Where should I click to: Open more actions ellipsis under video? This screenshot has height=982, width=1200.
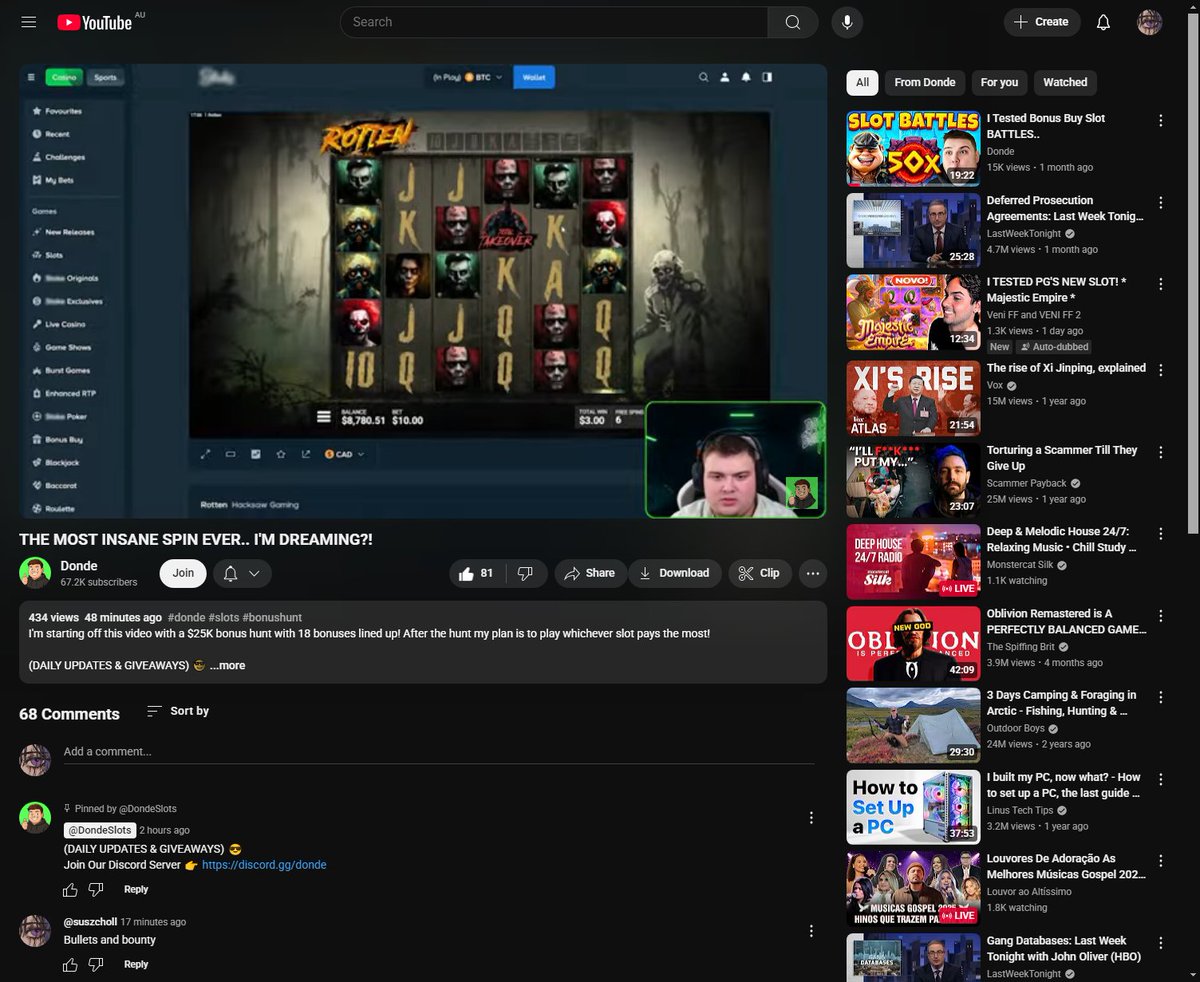813,573
